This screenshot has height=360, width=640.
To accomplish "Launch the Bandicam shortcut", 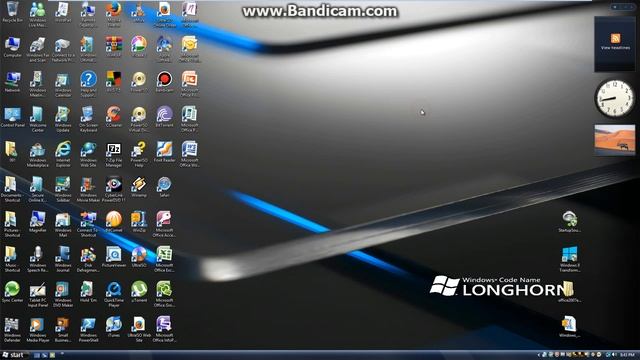I will (x=164, y=82).
